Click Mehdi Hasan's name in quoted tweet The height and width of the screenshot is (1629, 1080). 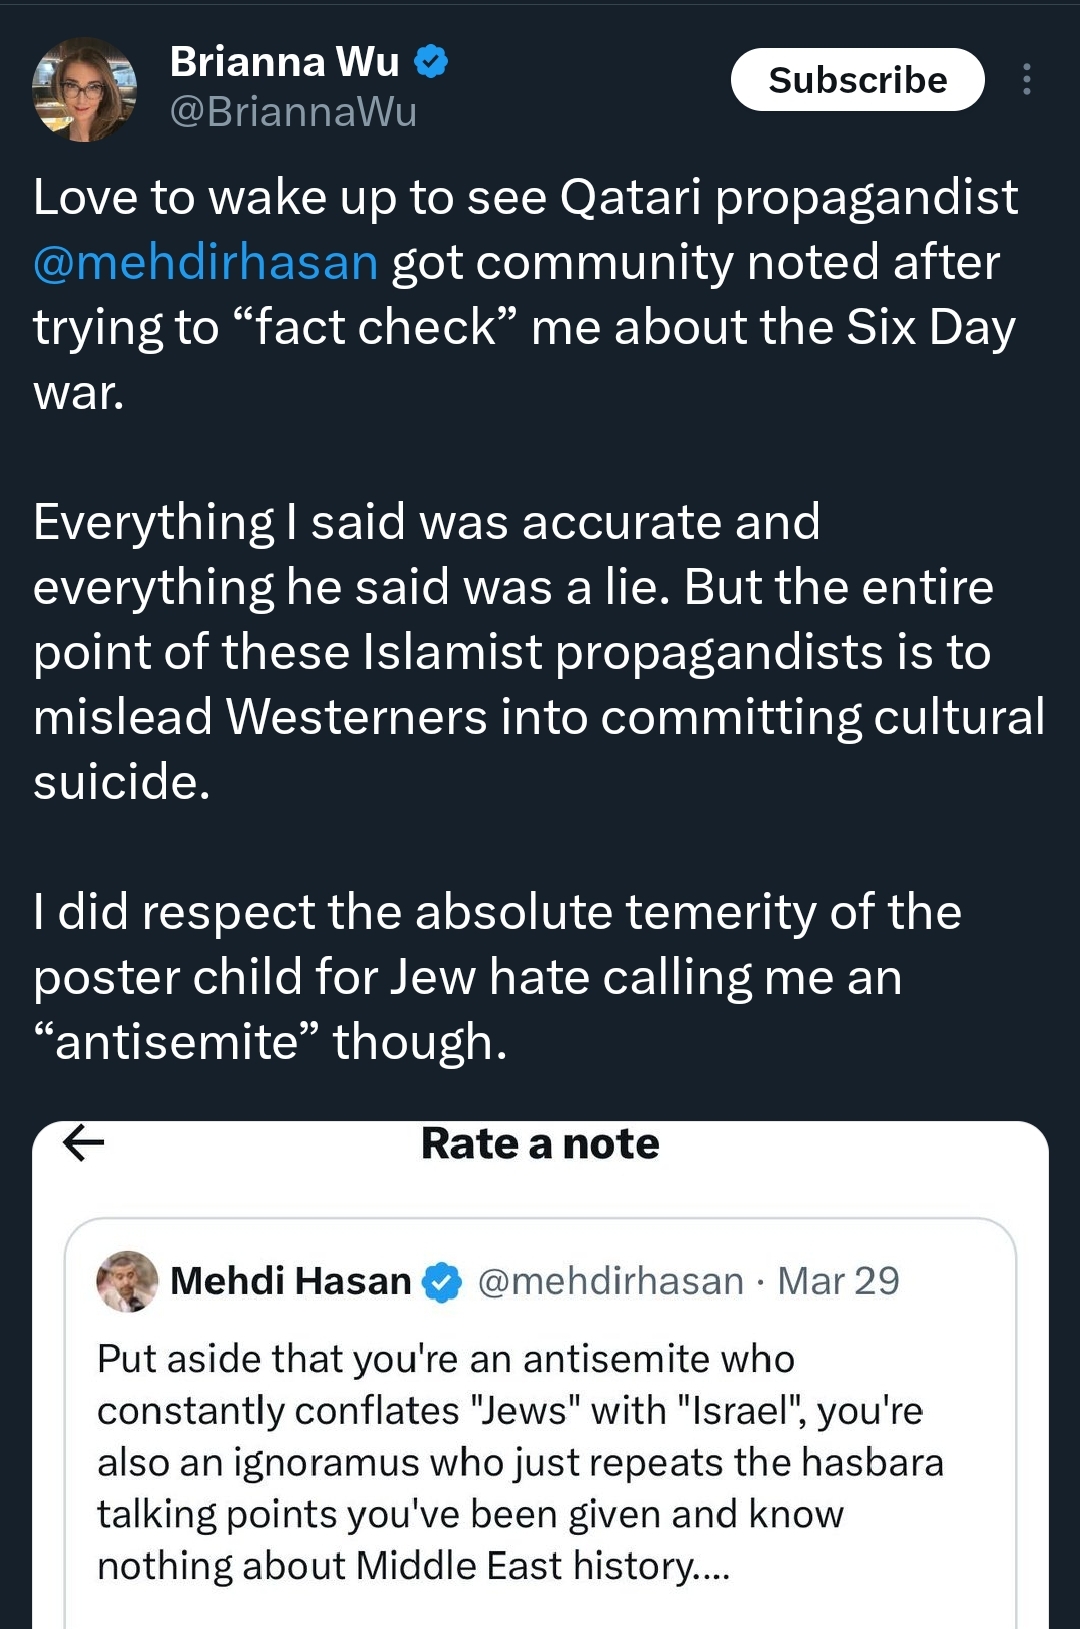[x=290, y=1281]
